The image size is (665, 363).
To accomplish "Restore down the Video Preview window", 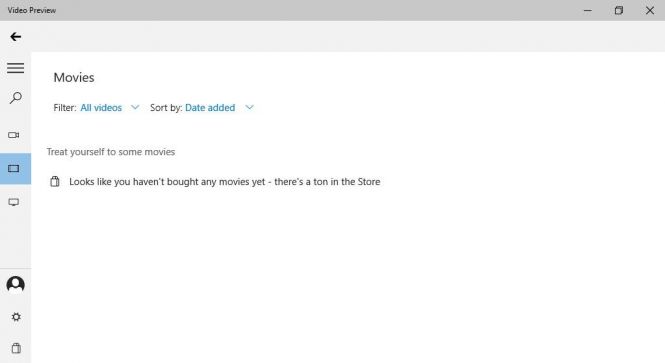I will [619, 11].
